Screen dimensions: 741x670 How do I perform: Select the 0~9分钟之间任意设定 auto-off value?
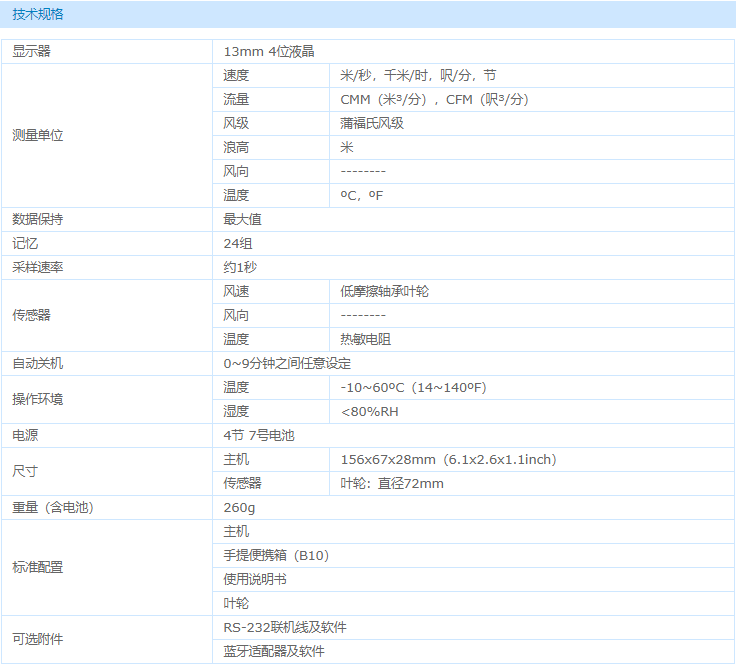click(x=287, y=363)
